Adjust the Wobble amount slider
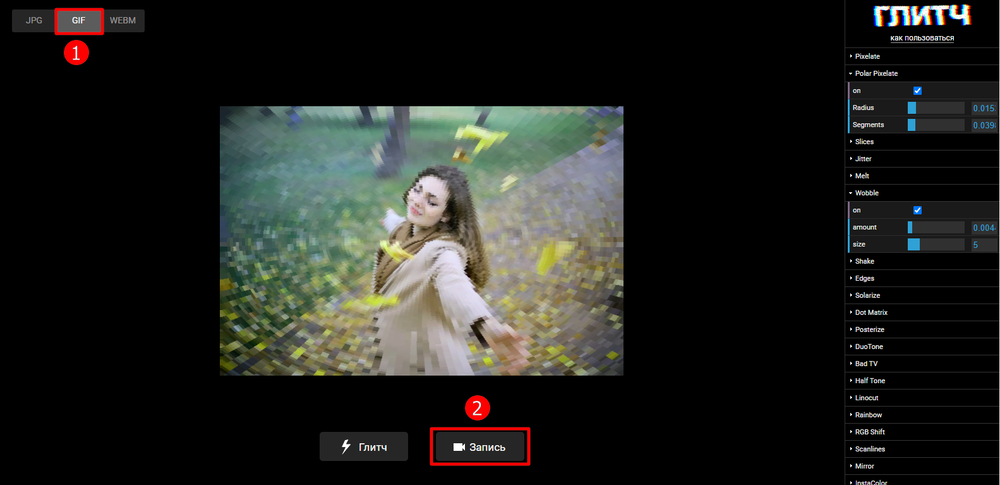Image resolution: width=1000 pixels, height=485 pixels. (x=936, y=227)
